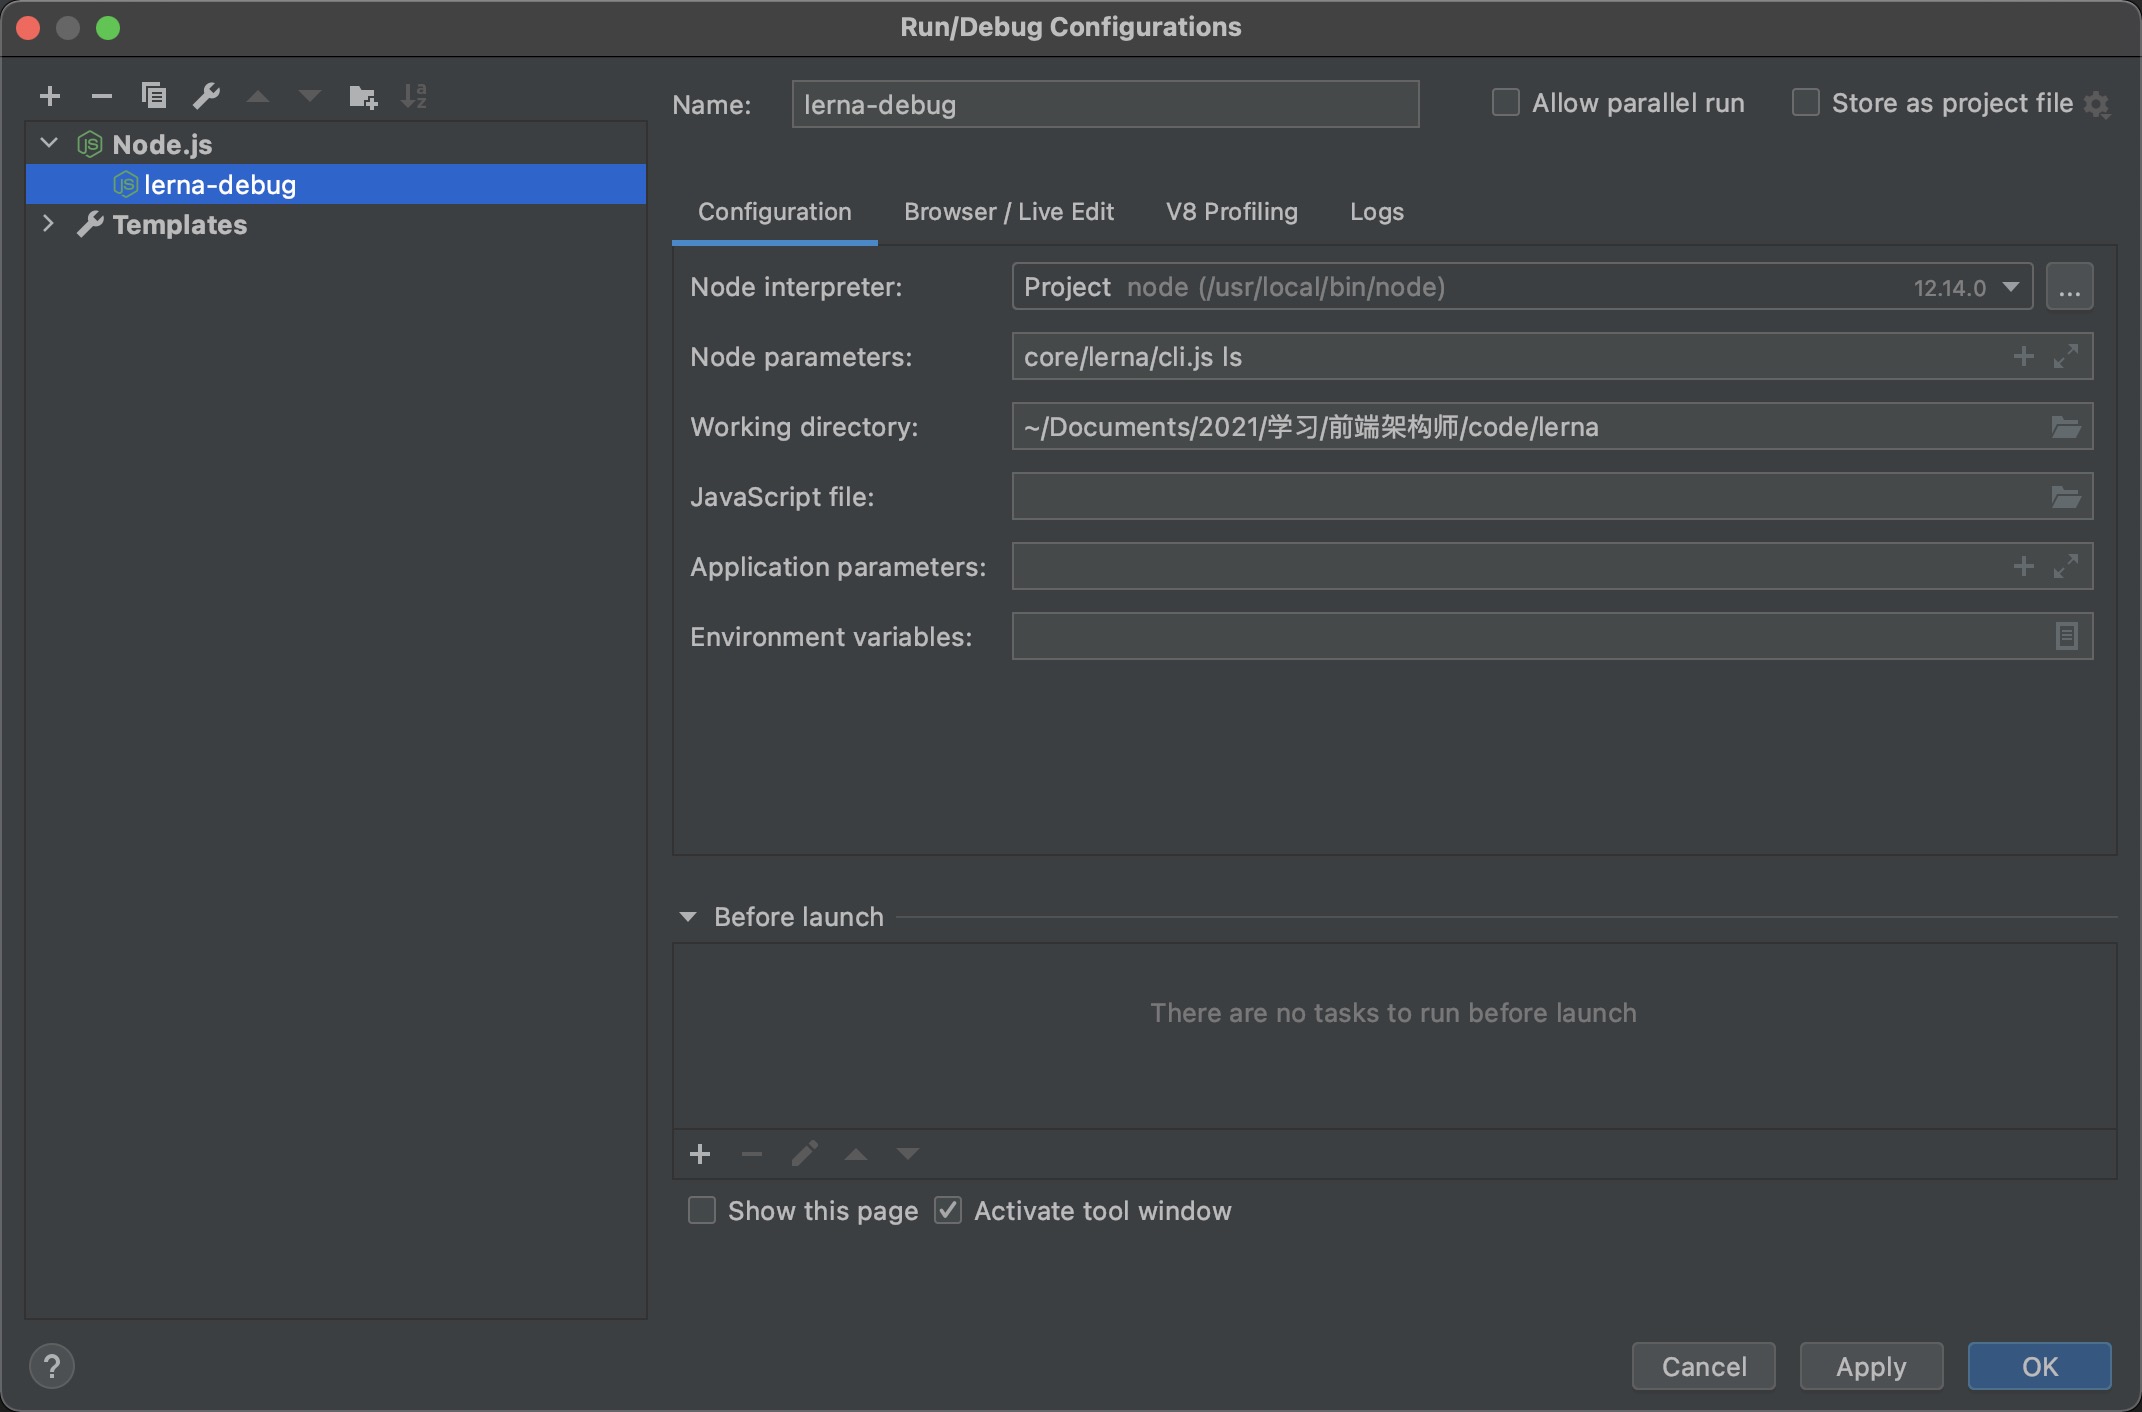Move configuration up in the list
Screen dimensions: 2142x1412
point(258,96)
